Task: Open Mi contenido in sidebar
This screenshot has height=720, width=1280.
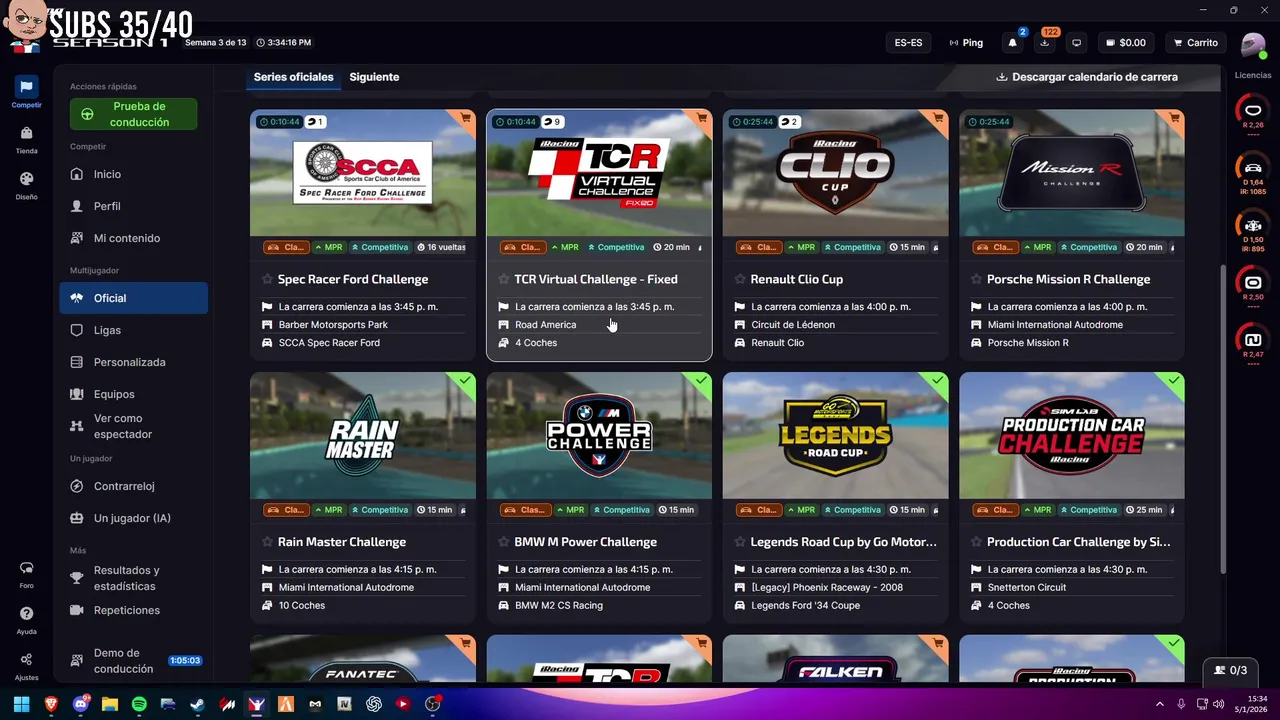Action: 134,238
